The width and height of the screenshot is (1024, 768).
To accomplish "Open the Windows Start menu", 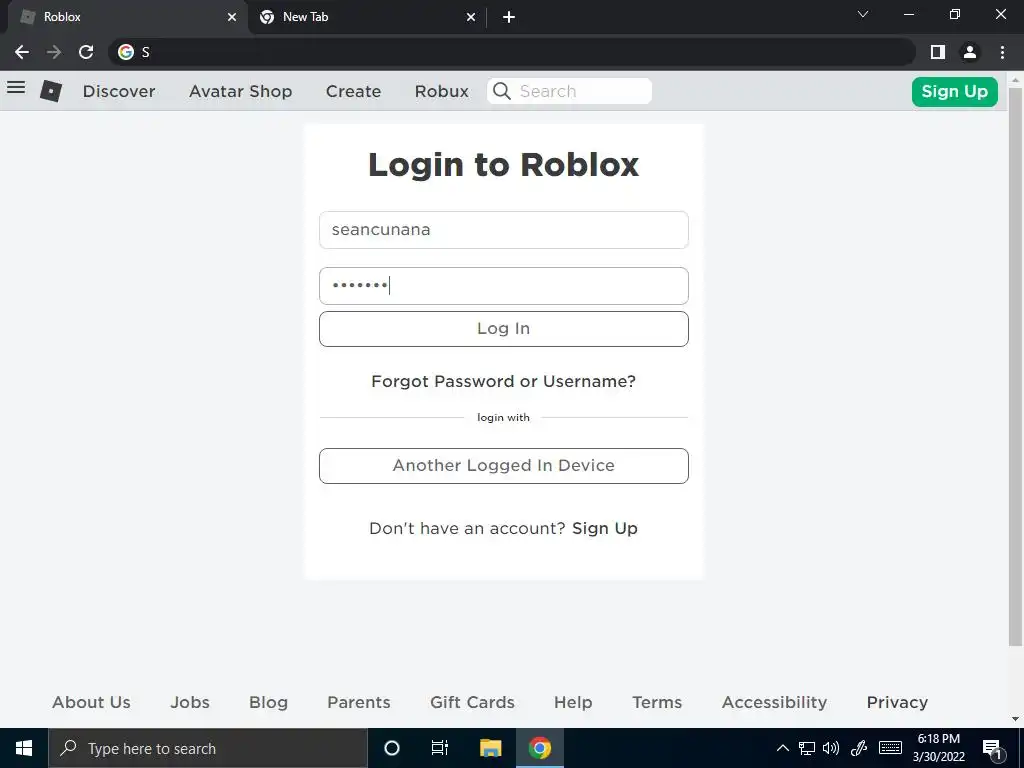I will pos(24,748).
